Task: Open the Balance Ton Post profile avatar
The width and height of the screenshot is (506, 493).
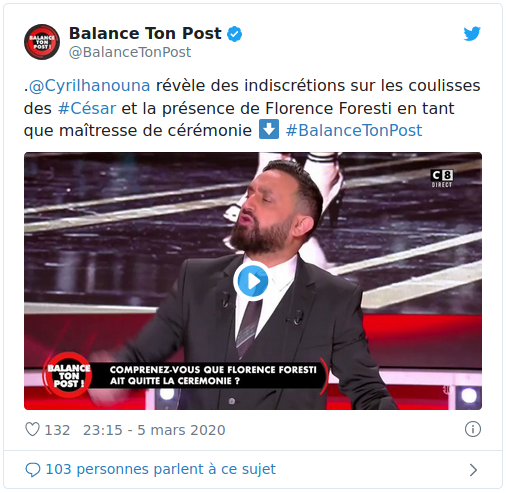Action: click(x=42, y=42)
